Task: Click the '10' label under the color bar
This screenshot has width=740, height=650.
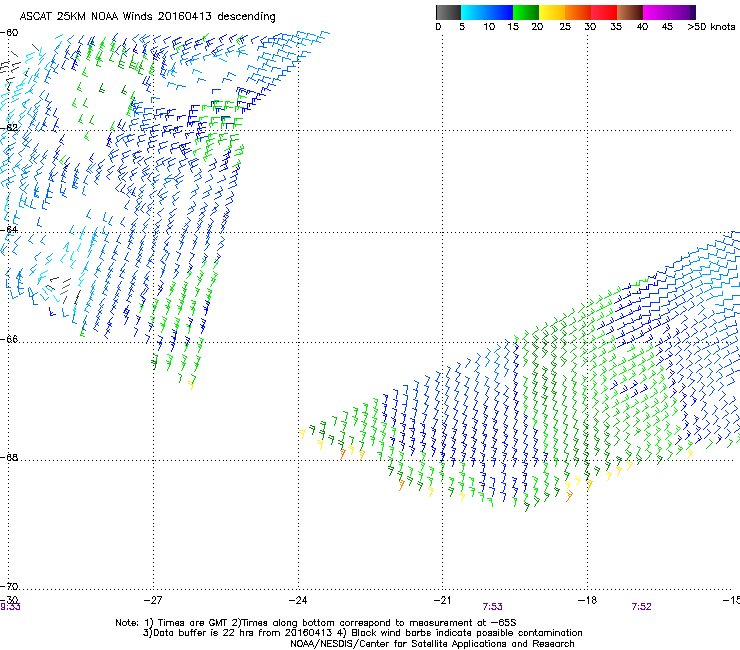Action: 489,27
